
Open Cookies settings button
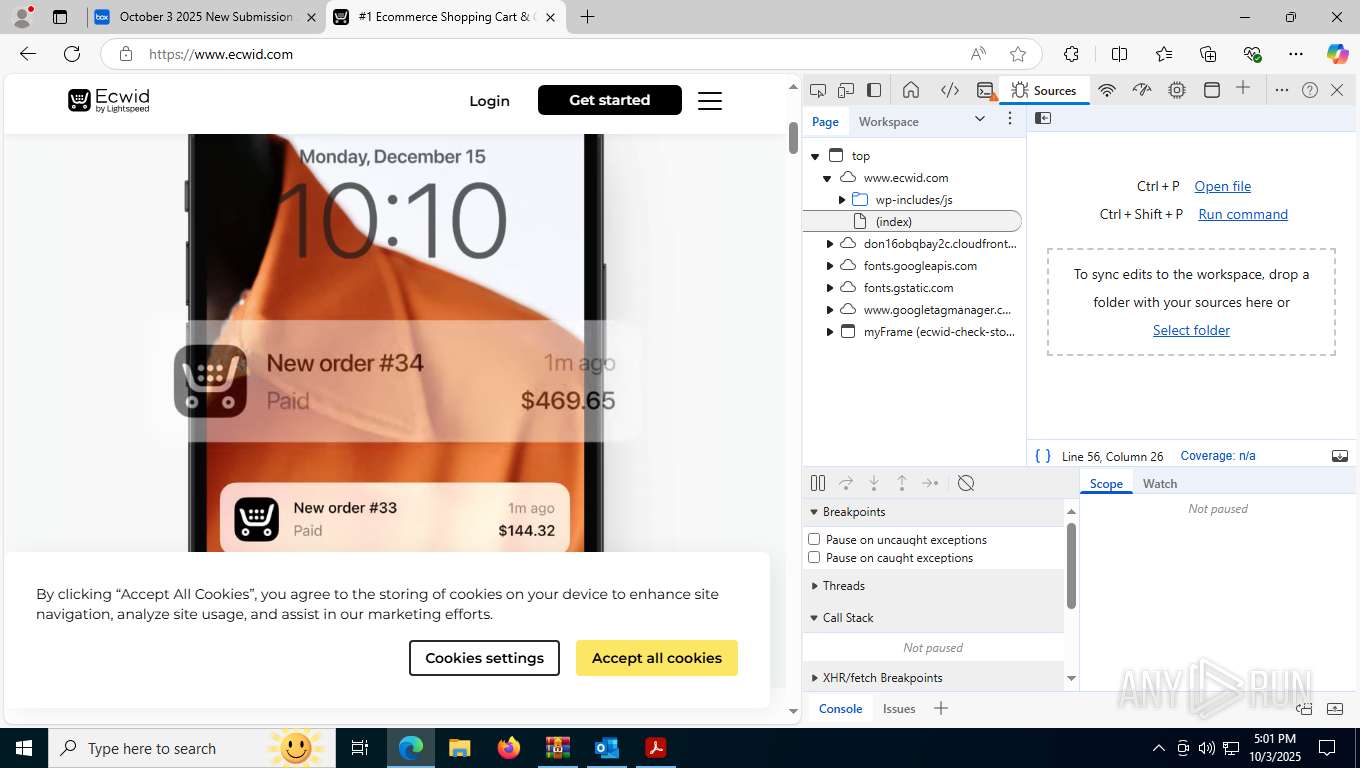pos(484,658)
